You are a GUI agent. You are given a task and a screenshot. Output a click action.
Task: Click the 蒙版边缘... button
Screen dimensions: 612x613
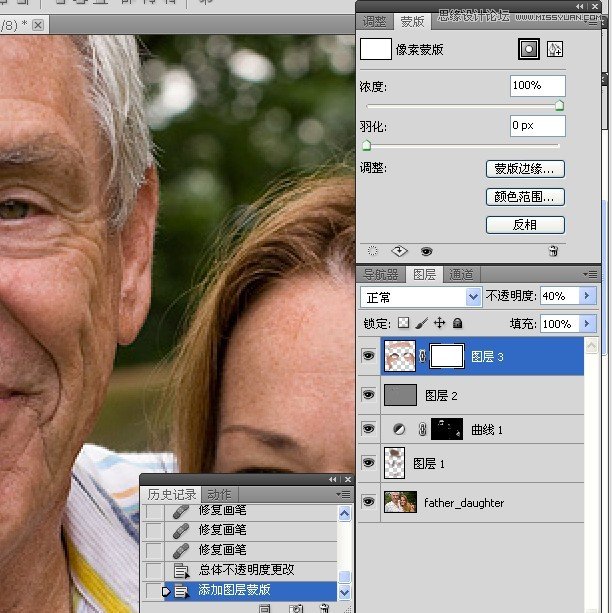tap(525, 169)
